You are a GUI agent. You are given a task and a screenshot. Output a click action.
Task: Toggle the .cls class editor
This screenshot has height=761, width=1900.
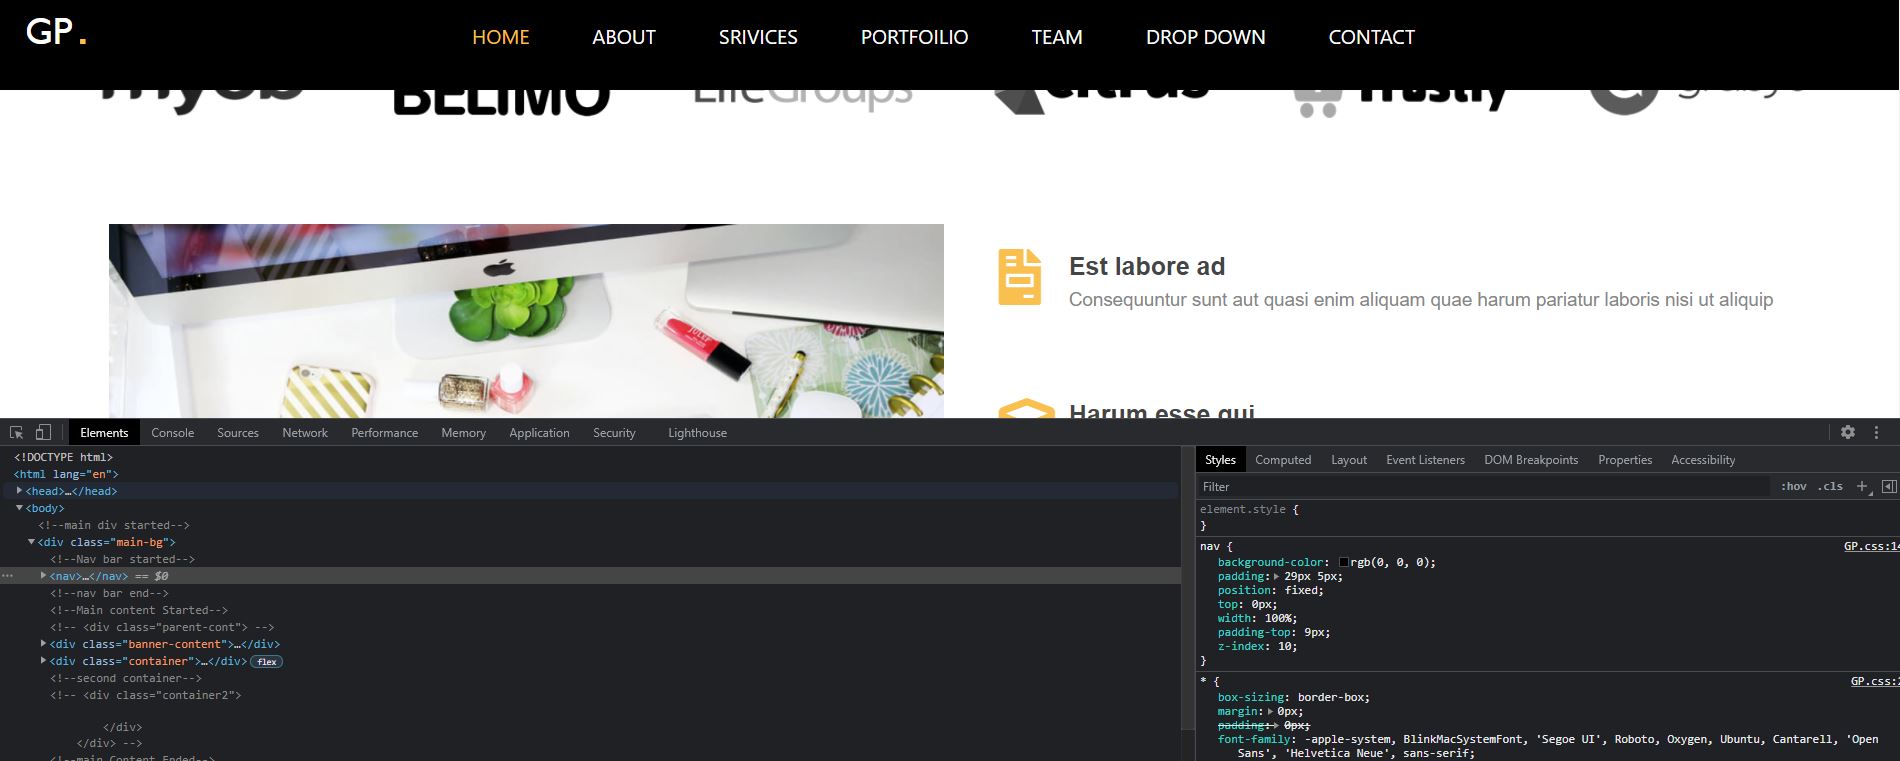coord(1831,486)
